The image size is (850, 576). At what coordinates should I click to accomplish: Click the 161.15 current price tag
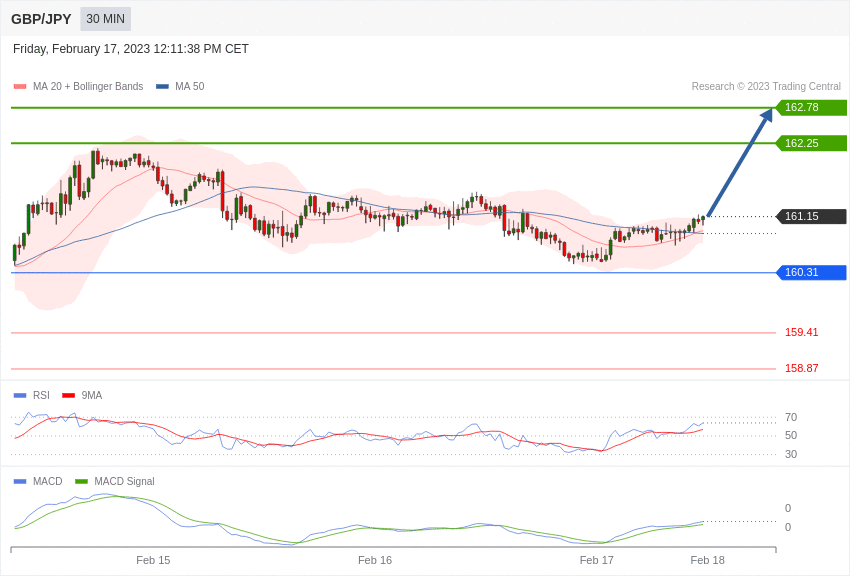(812, 216)
